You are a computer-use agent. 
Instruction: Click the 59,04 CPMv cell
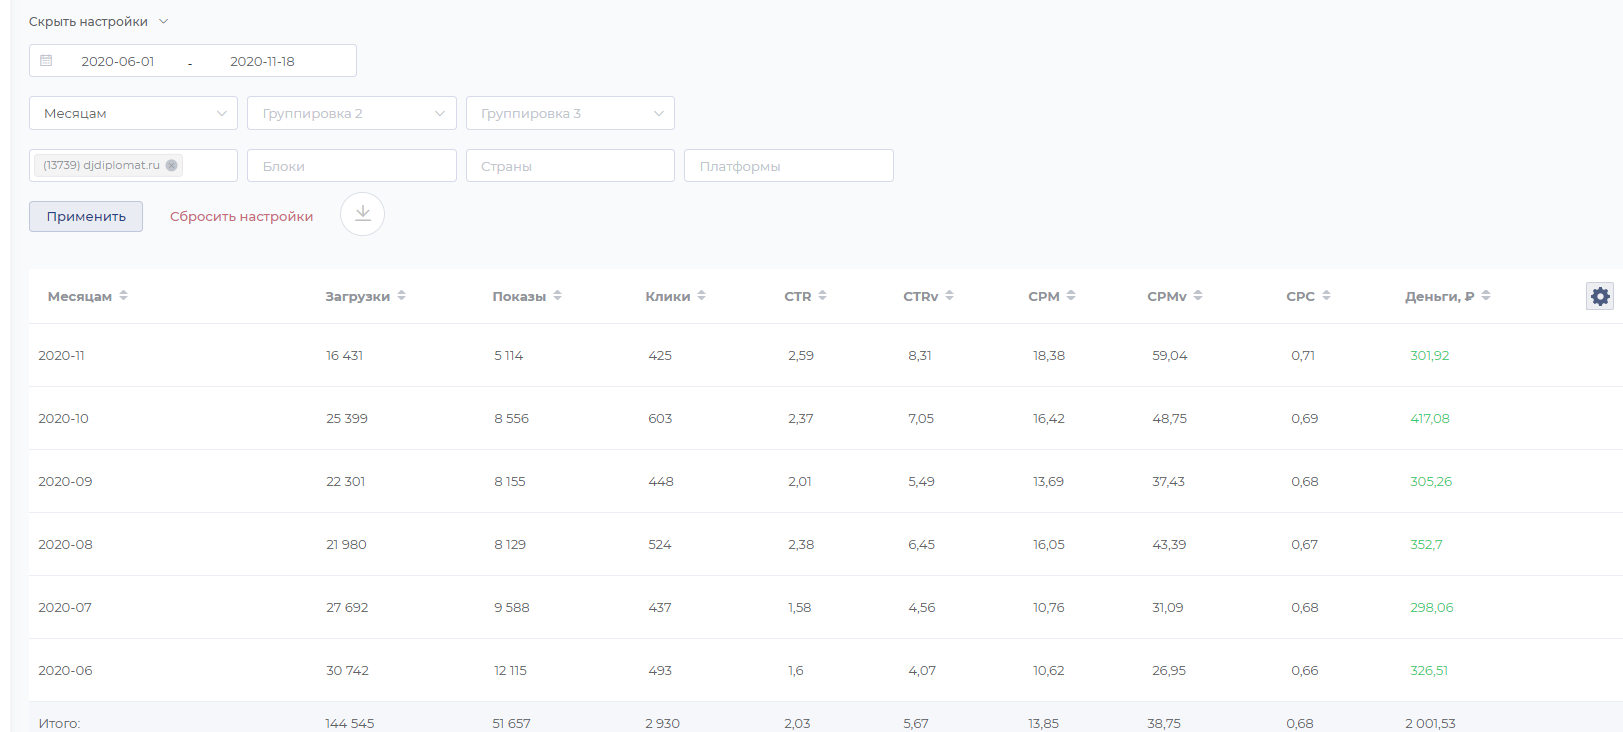click(1169, 356)
